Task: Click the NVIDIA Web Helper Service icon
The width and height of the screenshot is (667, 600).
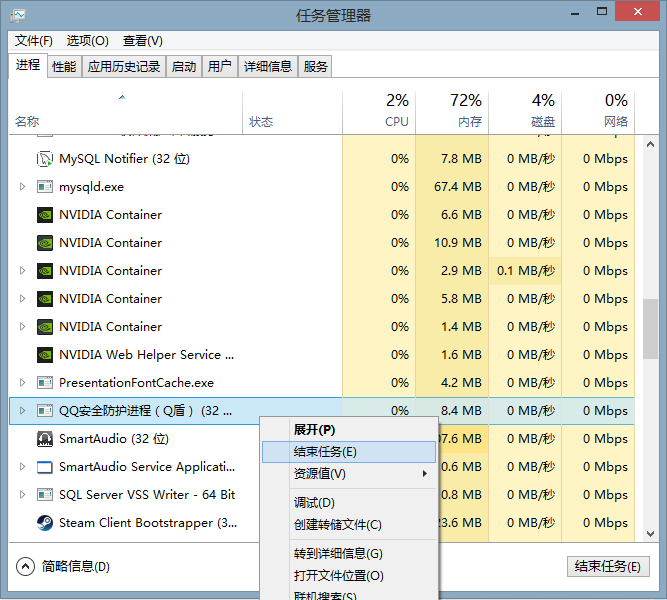Action: tap(45, 355)
